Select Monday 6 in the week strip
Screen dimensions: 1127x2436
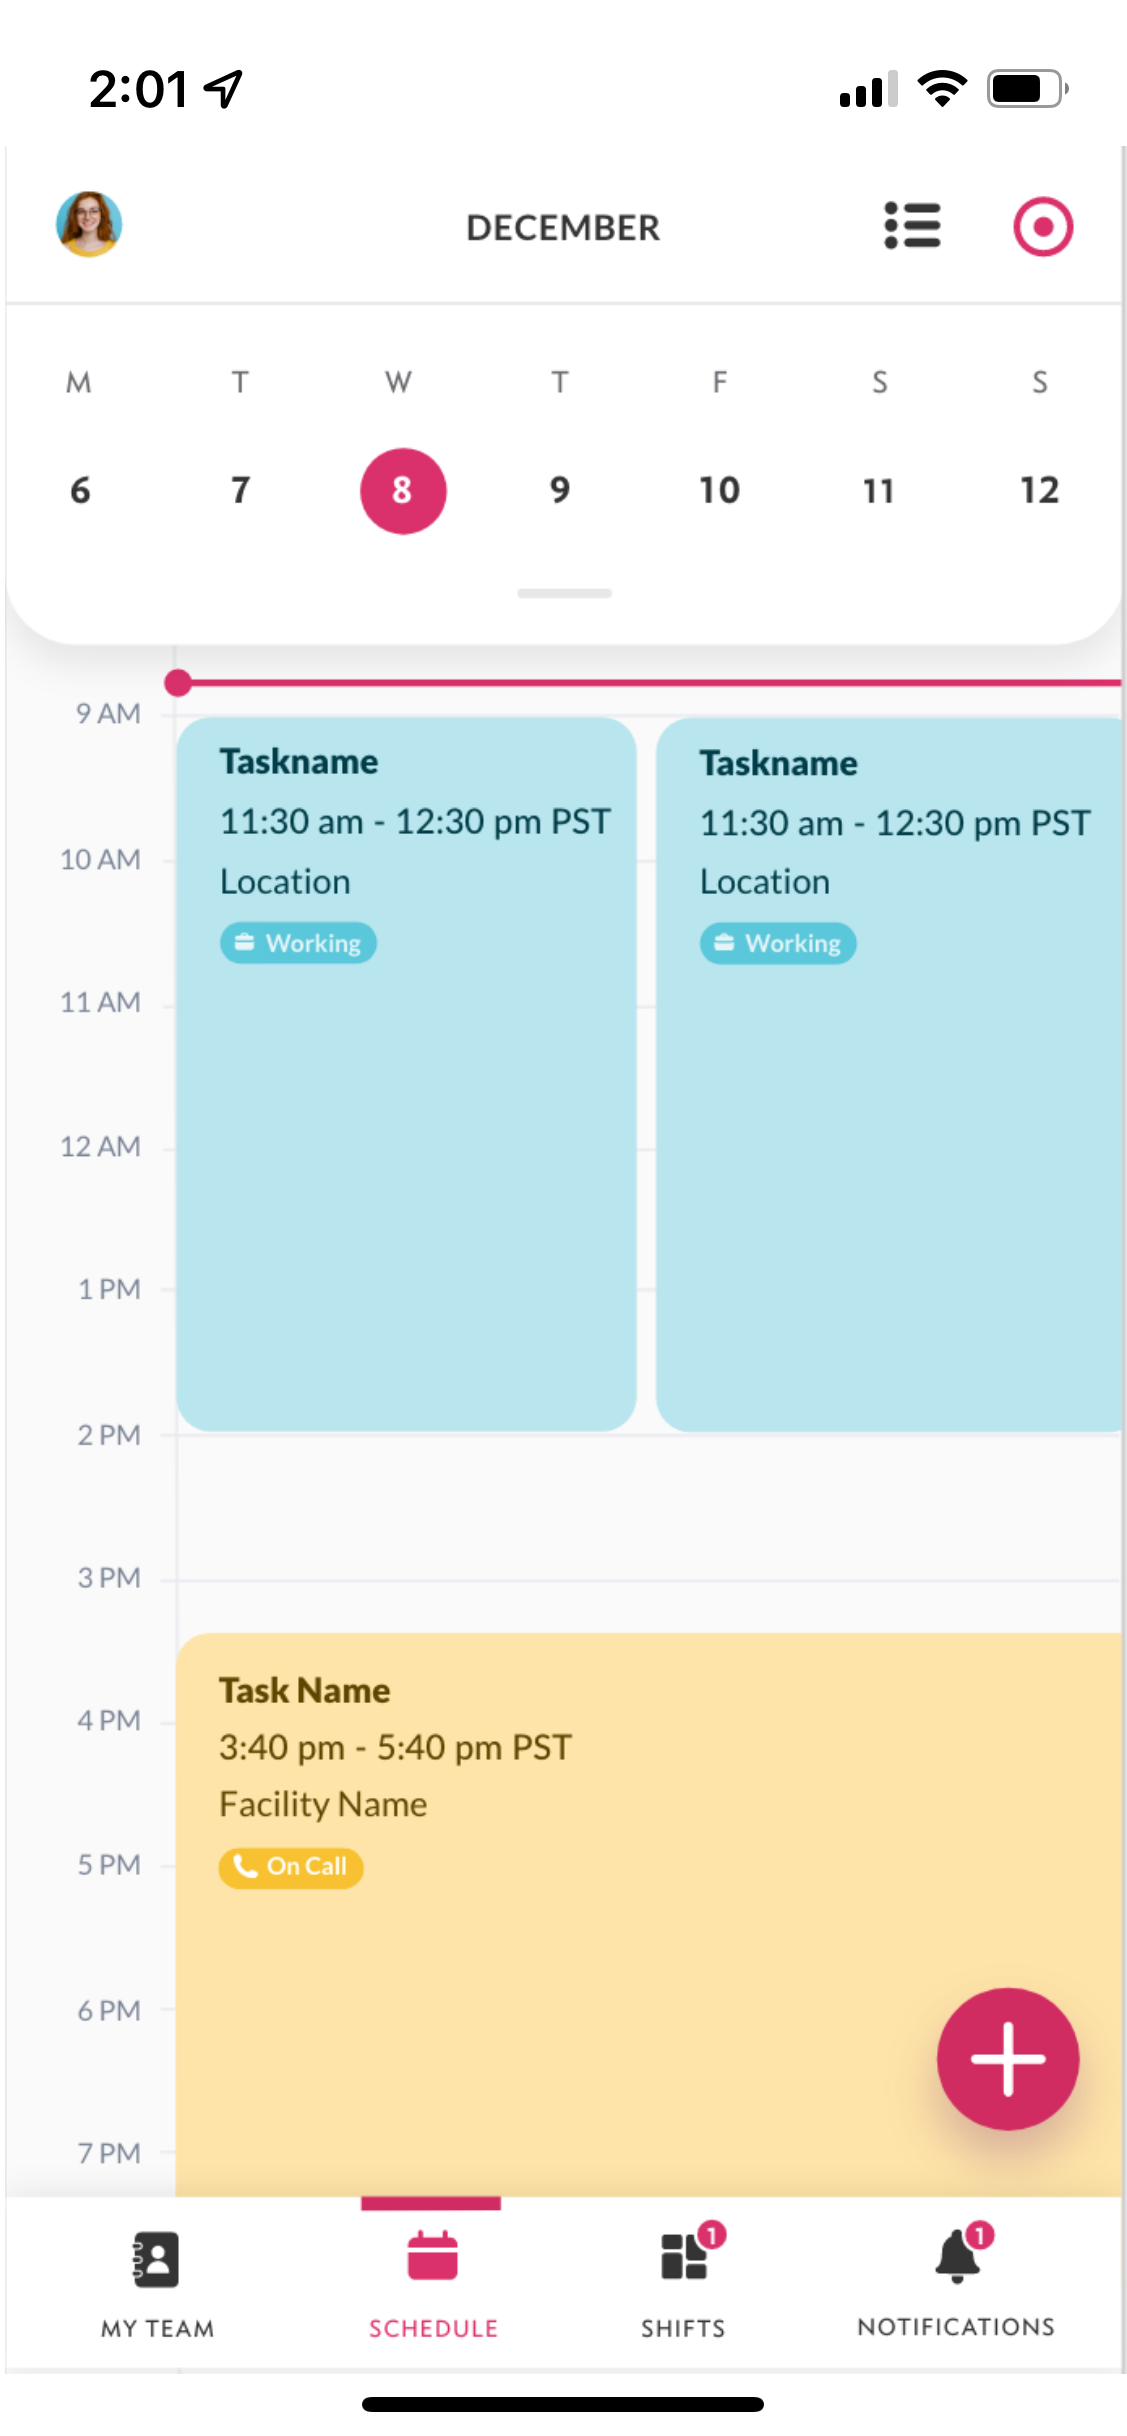80,490
